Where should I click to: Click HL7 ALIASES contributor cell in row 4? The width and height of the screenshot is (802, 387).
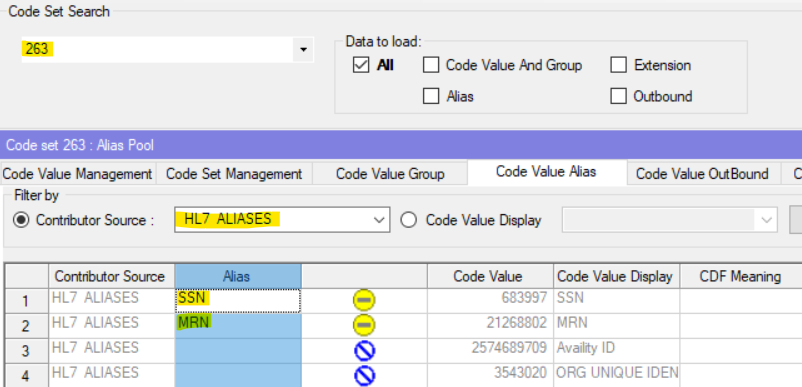point(112,376)
